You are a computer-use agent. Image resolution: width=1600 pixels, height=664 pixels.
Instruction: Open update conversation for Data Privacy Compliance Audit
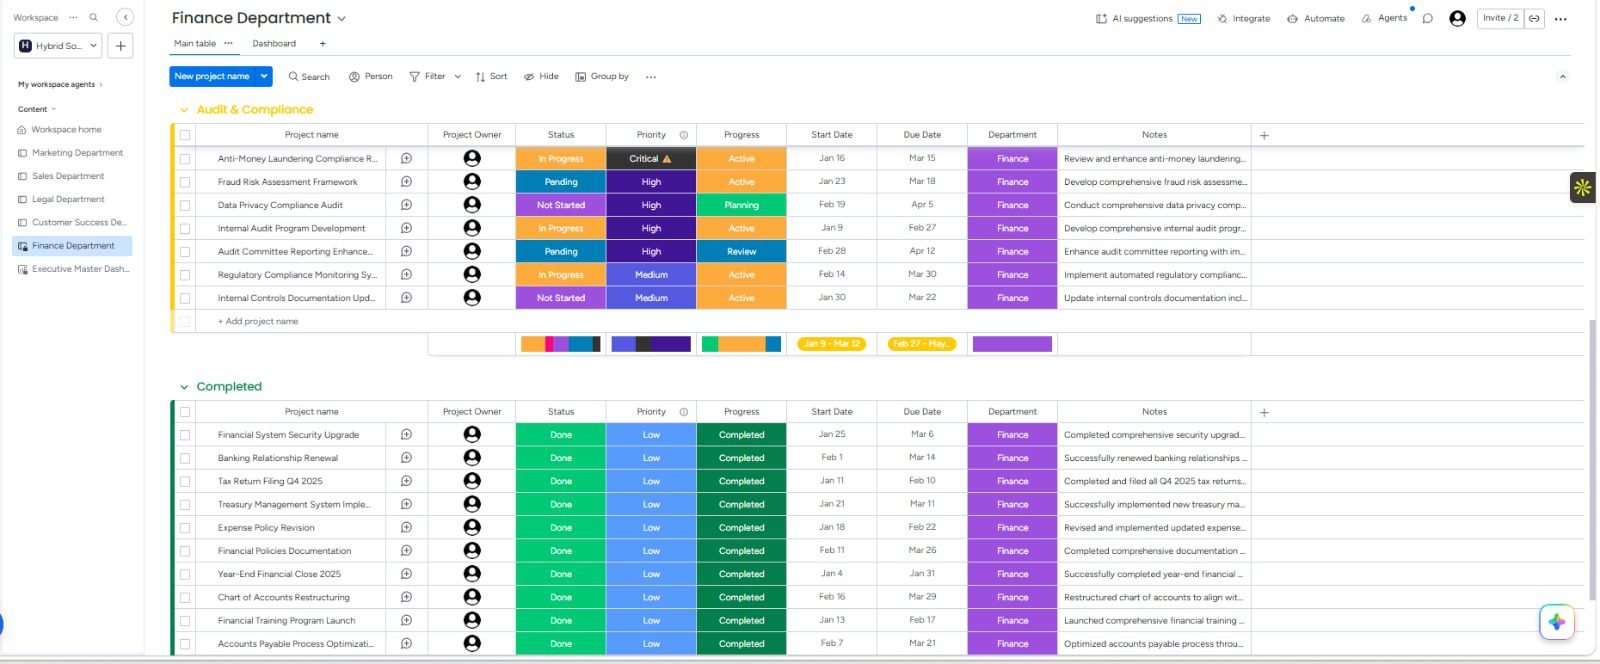pyautogui.click(x=407, y=205)
